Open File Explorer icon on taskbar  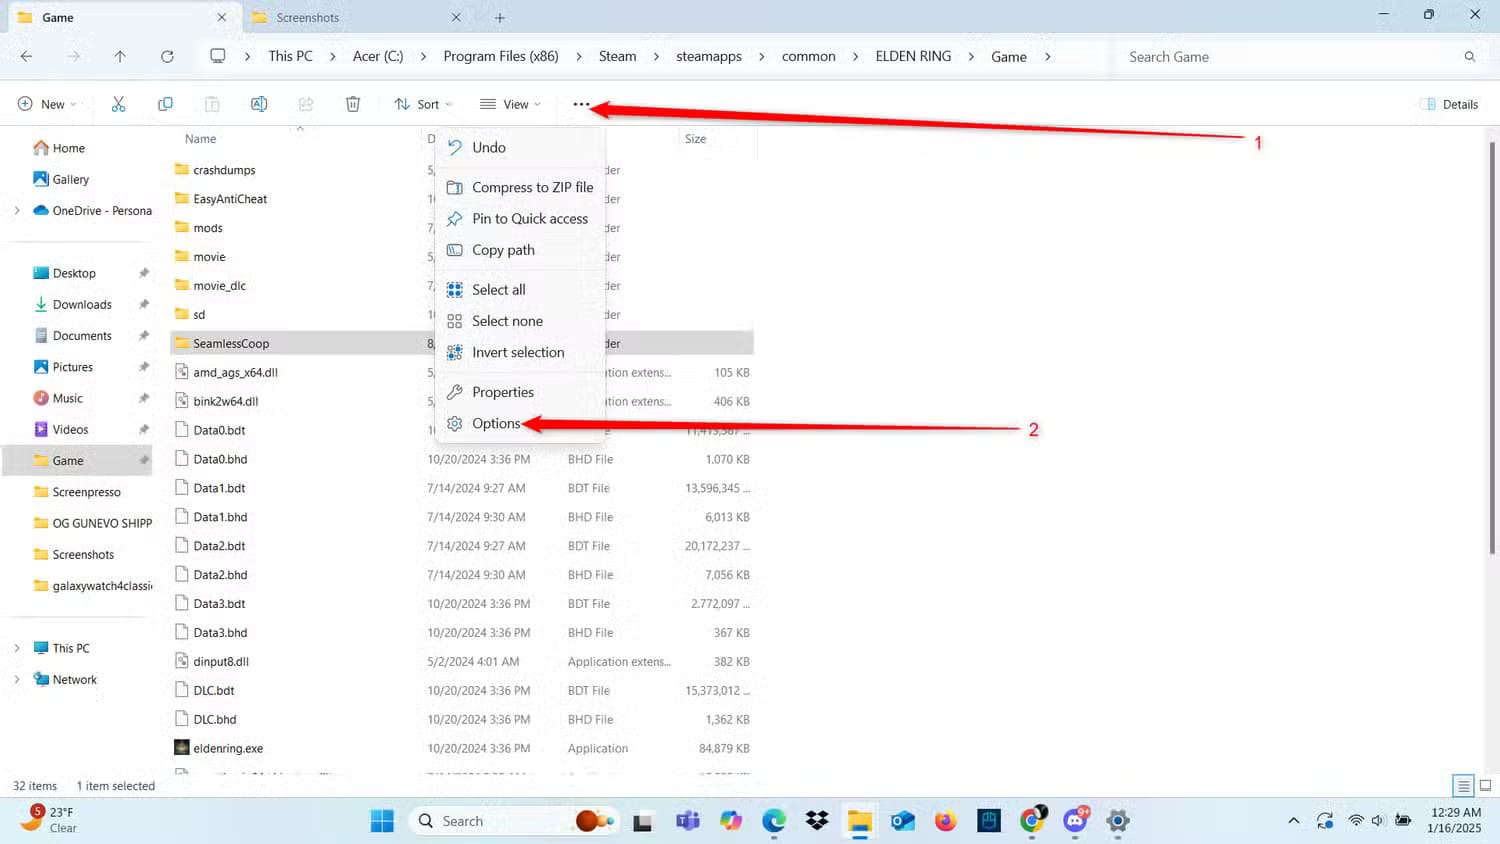click(x=860, y=821)
